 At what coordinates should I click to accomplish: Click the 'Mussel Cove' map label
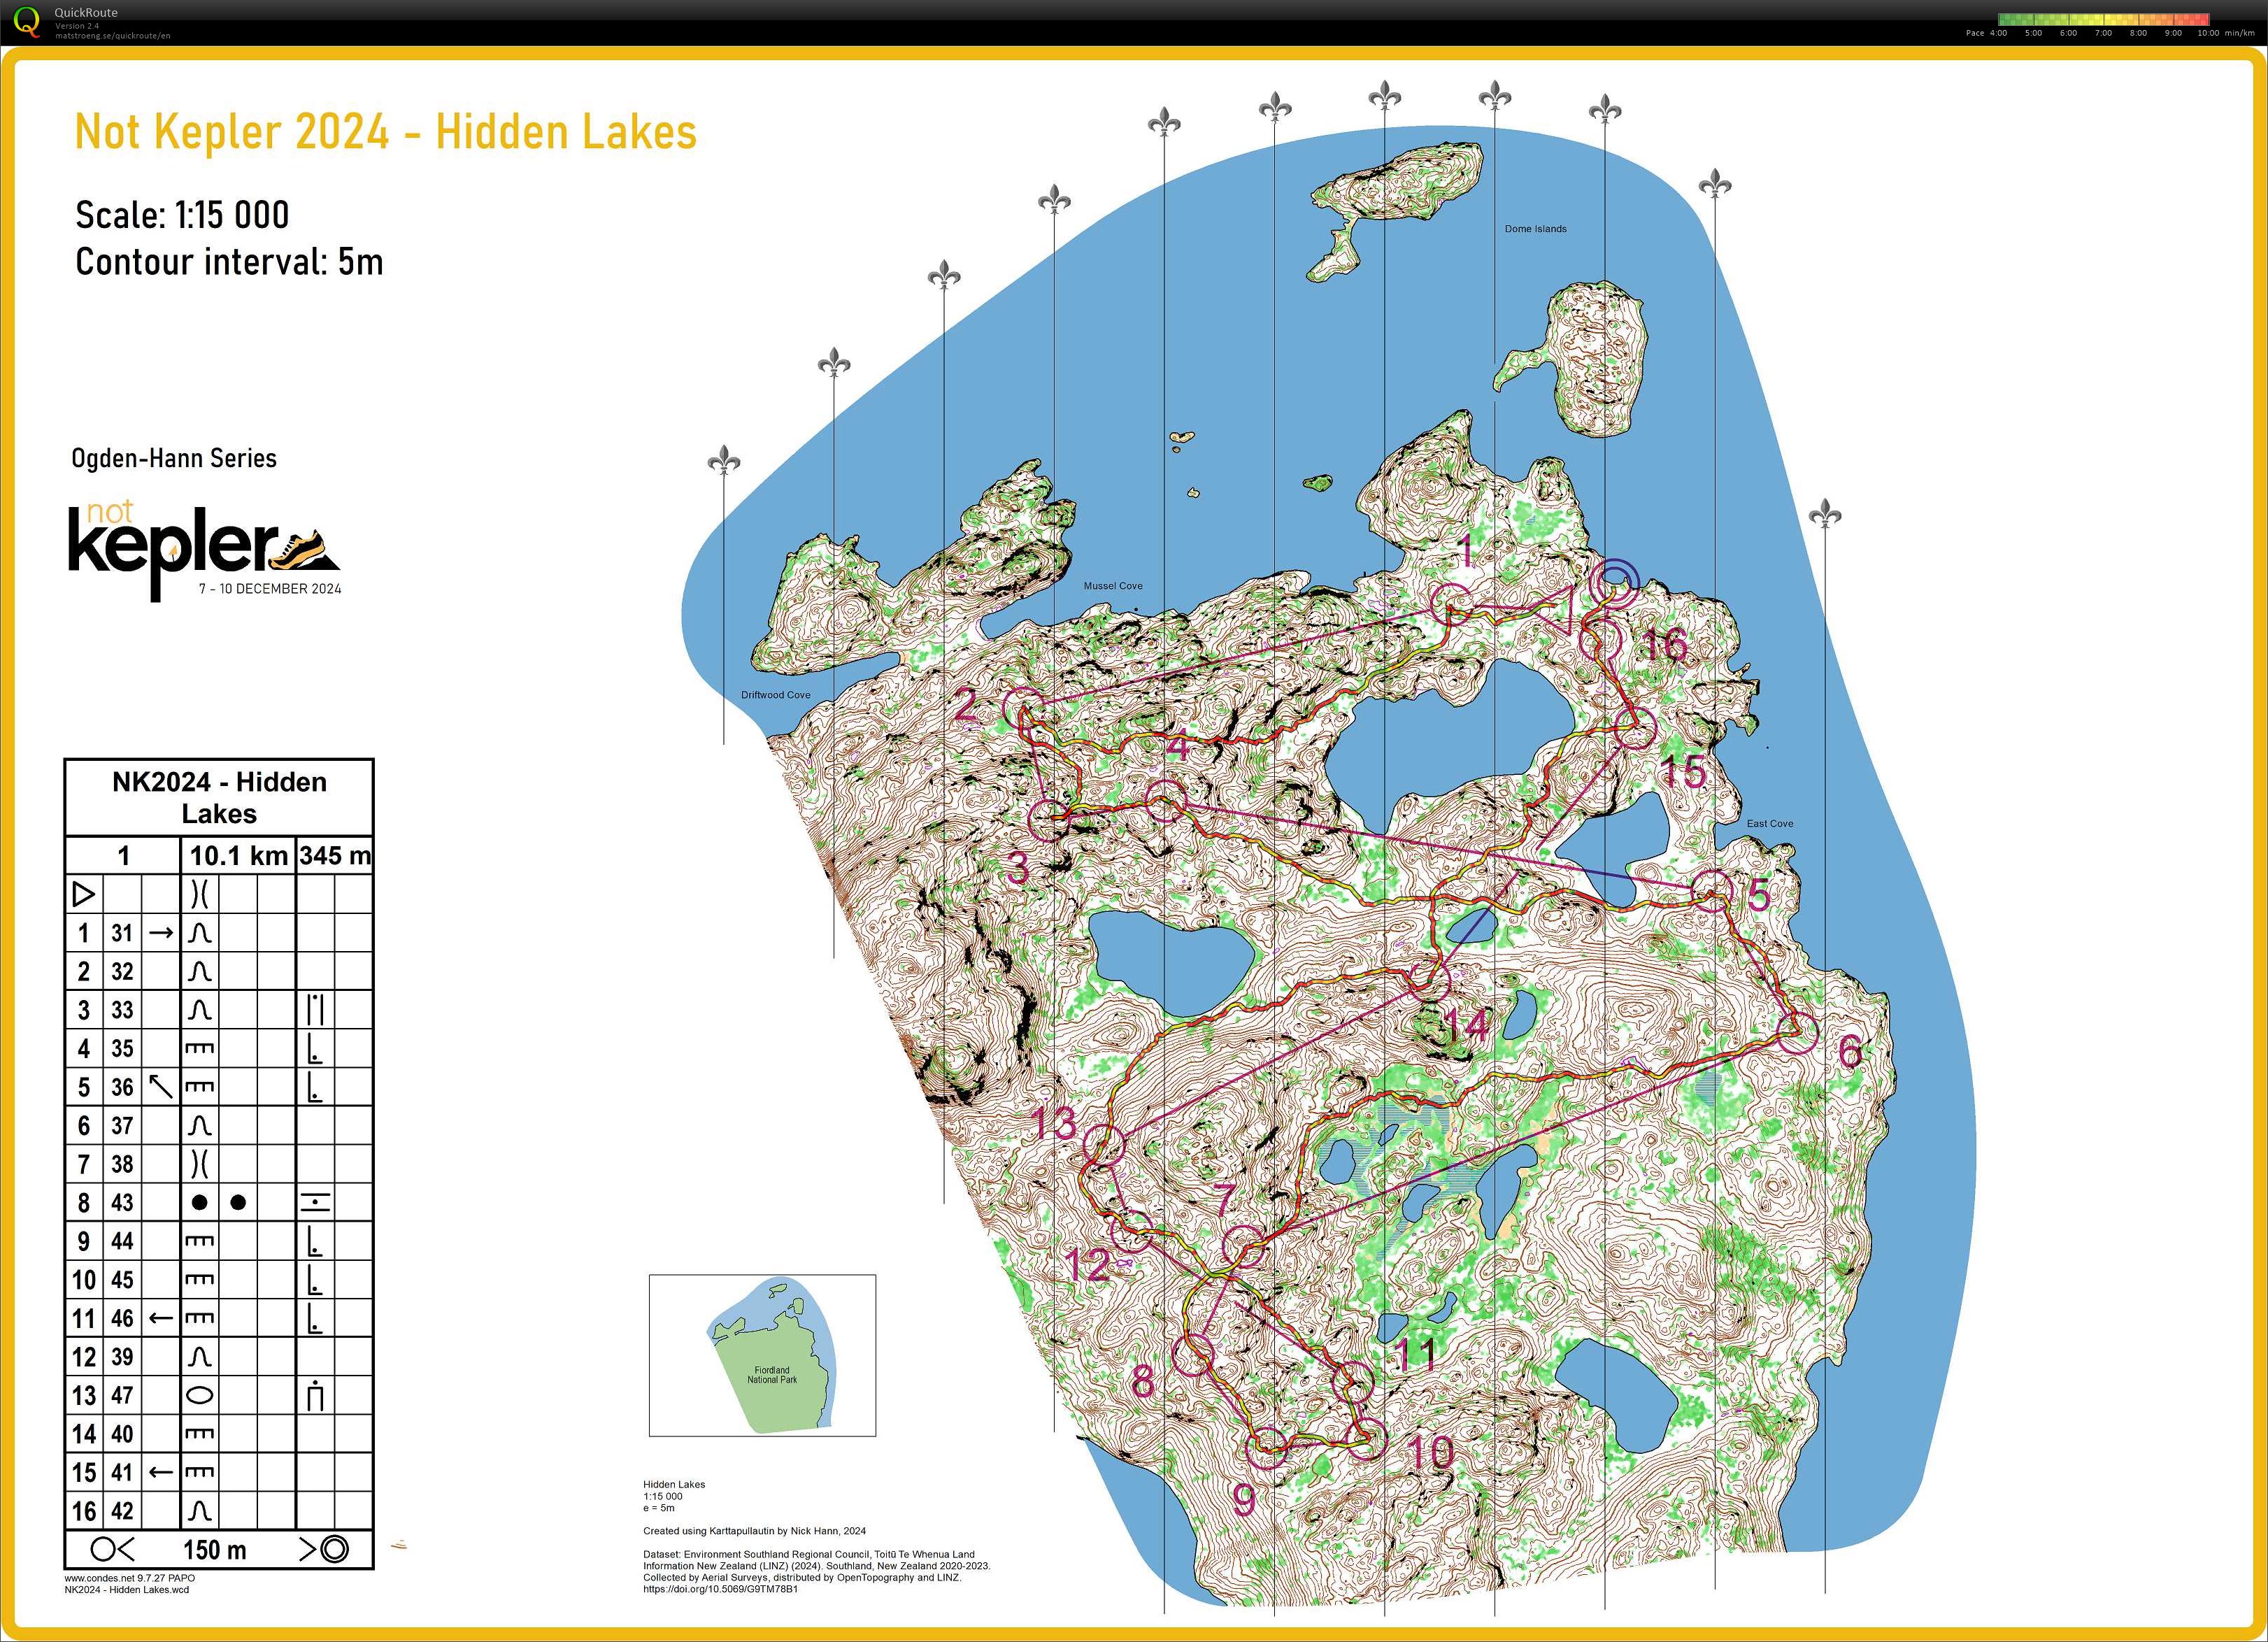(x=1112, y=586)
